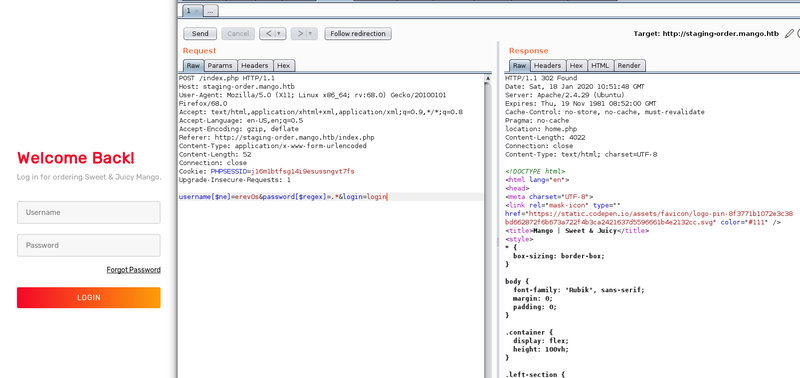Click 'Server: Apache/2.4.29 (Ubuntu)' in response
Viewport: 800px width, 378px height.
[x=565, y=95]
